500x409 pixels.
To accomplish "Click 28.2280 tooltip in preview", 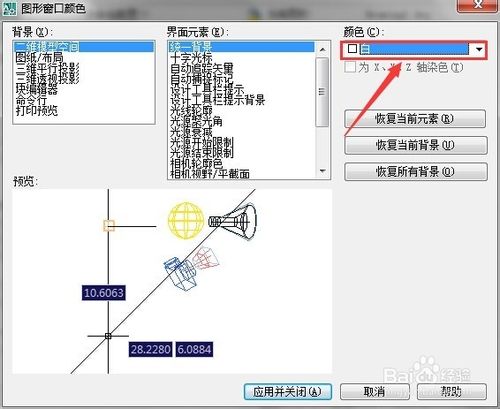I will (x=151, y=349).
